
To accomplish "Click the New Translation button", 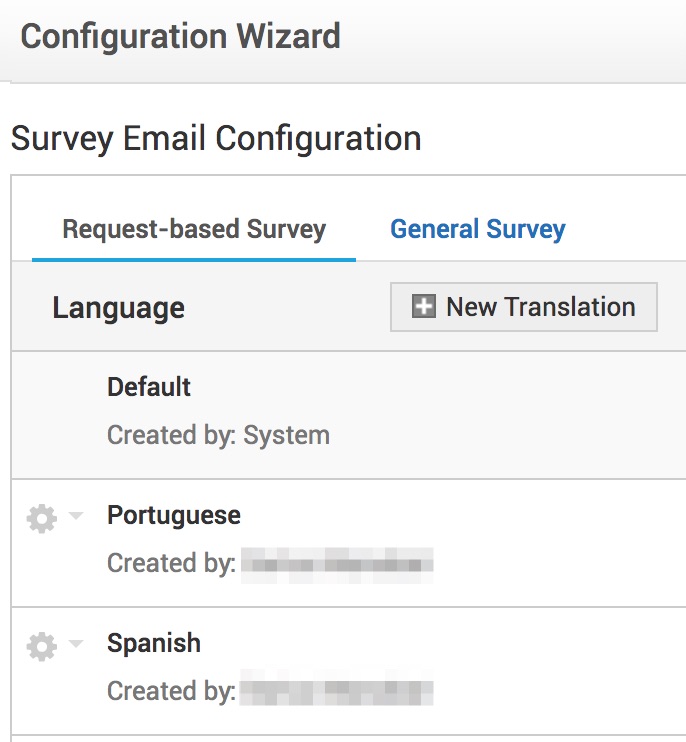I will pos(524,307).
